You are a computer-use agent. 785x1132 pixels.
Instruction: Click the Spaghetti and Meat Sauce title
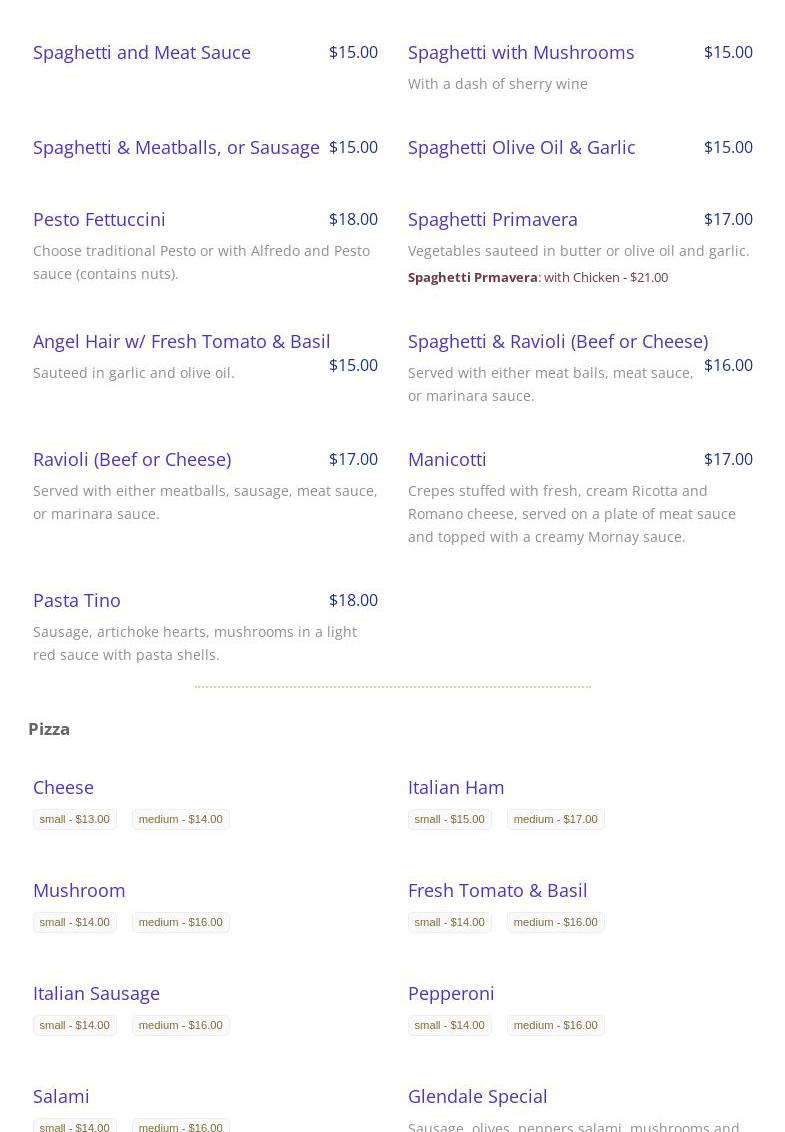click(142, 52)
